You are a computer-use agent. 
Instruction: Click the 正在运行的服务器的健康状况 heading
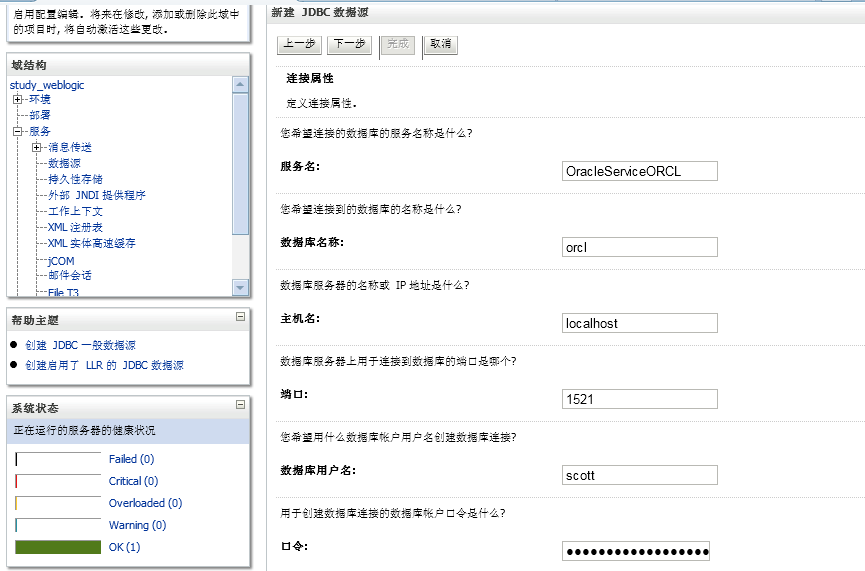(x=84, y=430)
